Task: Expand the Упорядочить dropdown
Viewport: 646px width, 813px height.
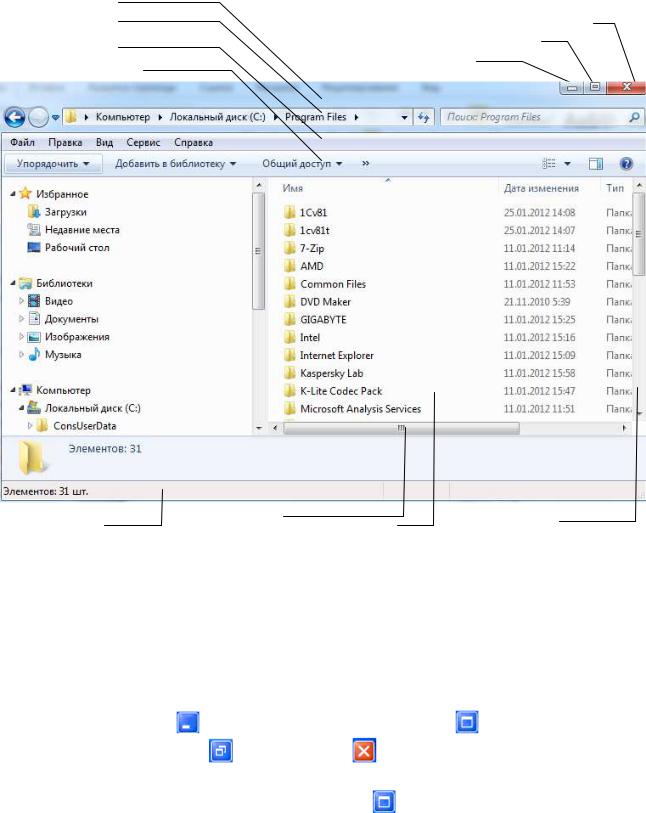Action: pyautogui.click(x=53, y=164)
